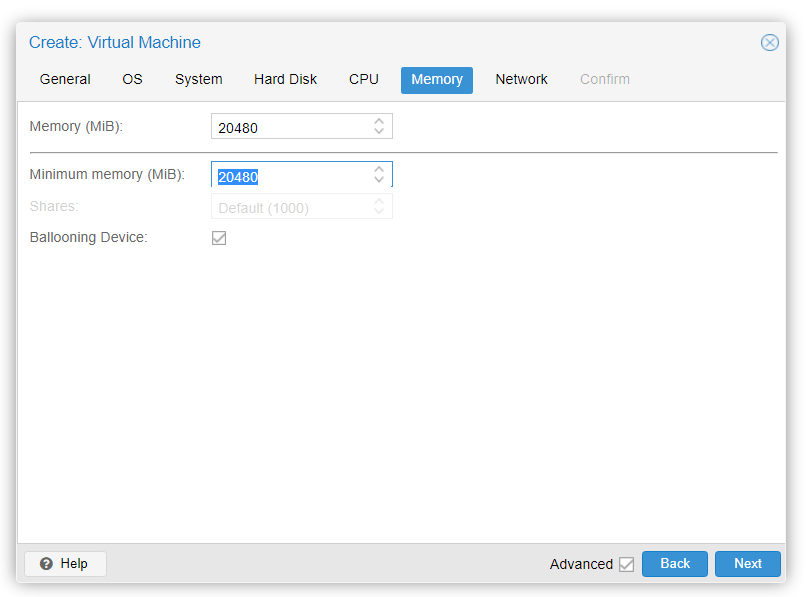Select the active Memory tab
Screen dimensions: 808x597
point(437,80)
